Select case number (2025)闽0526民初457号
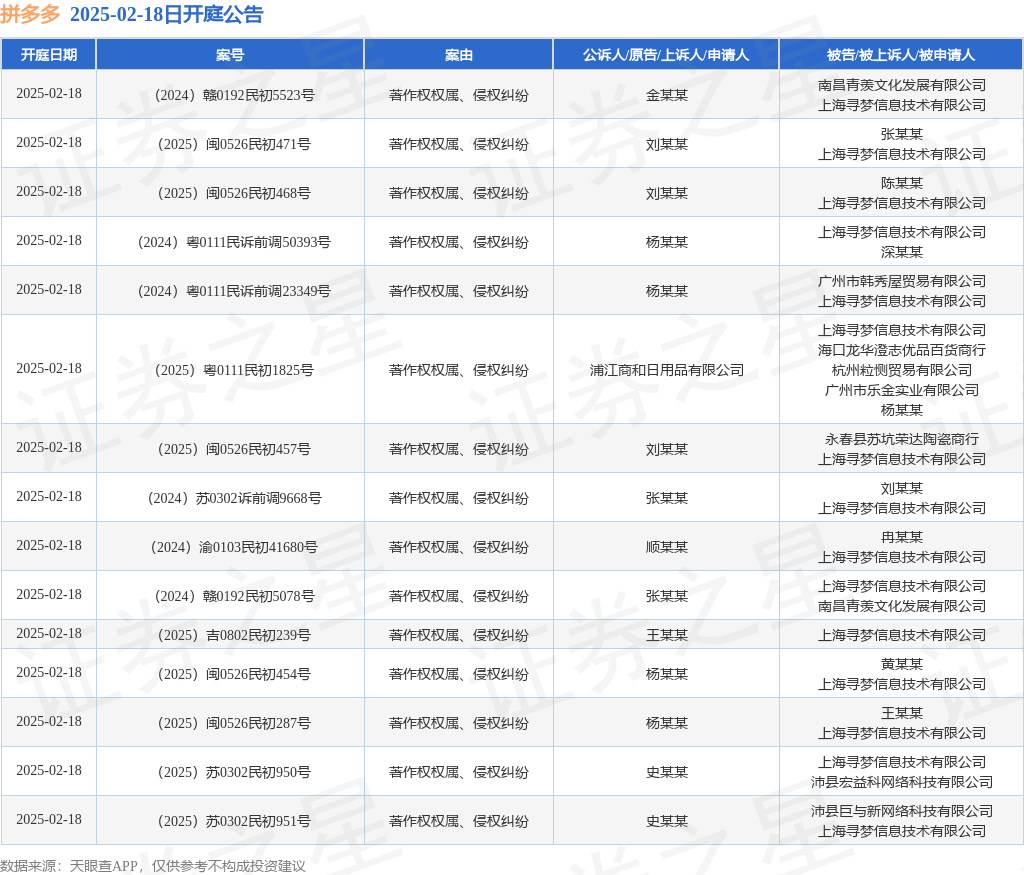The image size is (1024, 875). click(234, 449)
